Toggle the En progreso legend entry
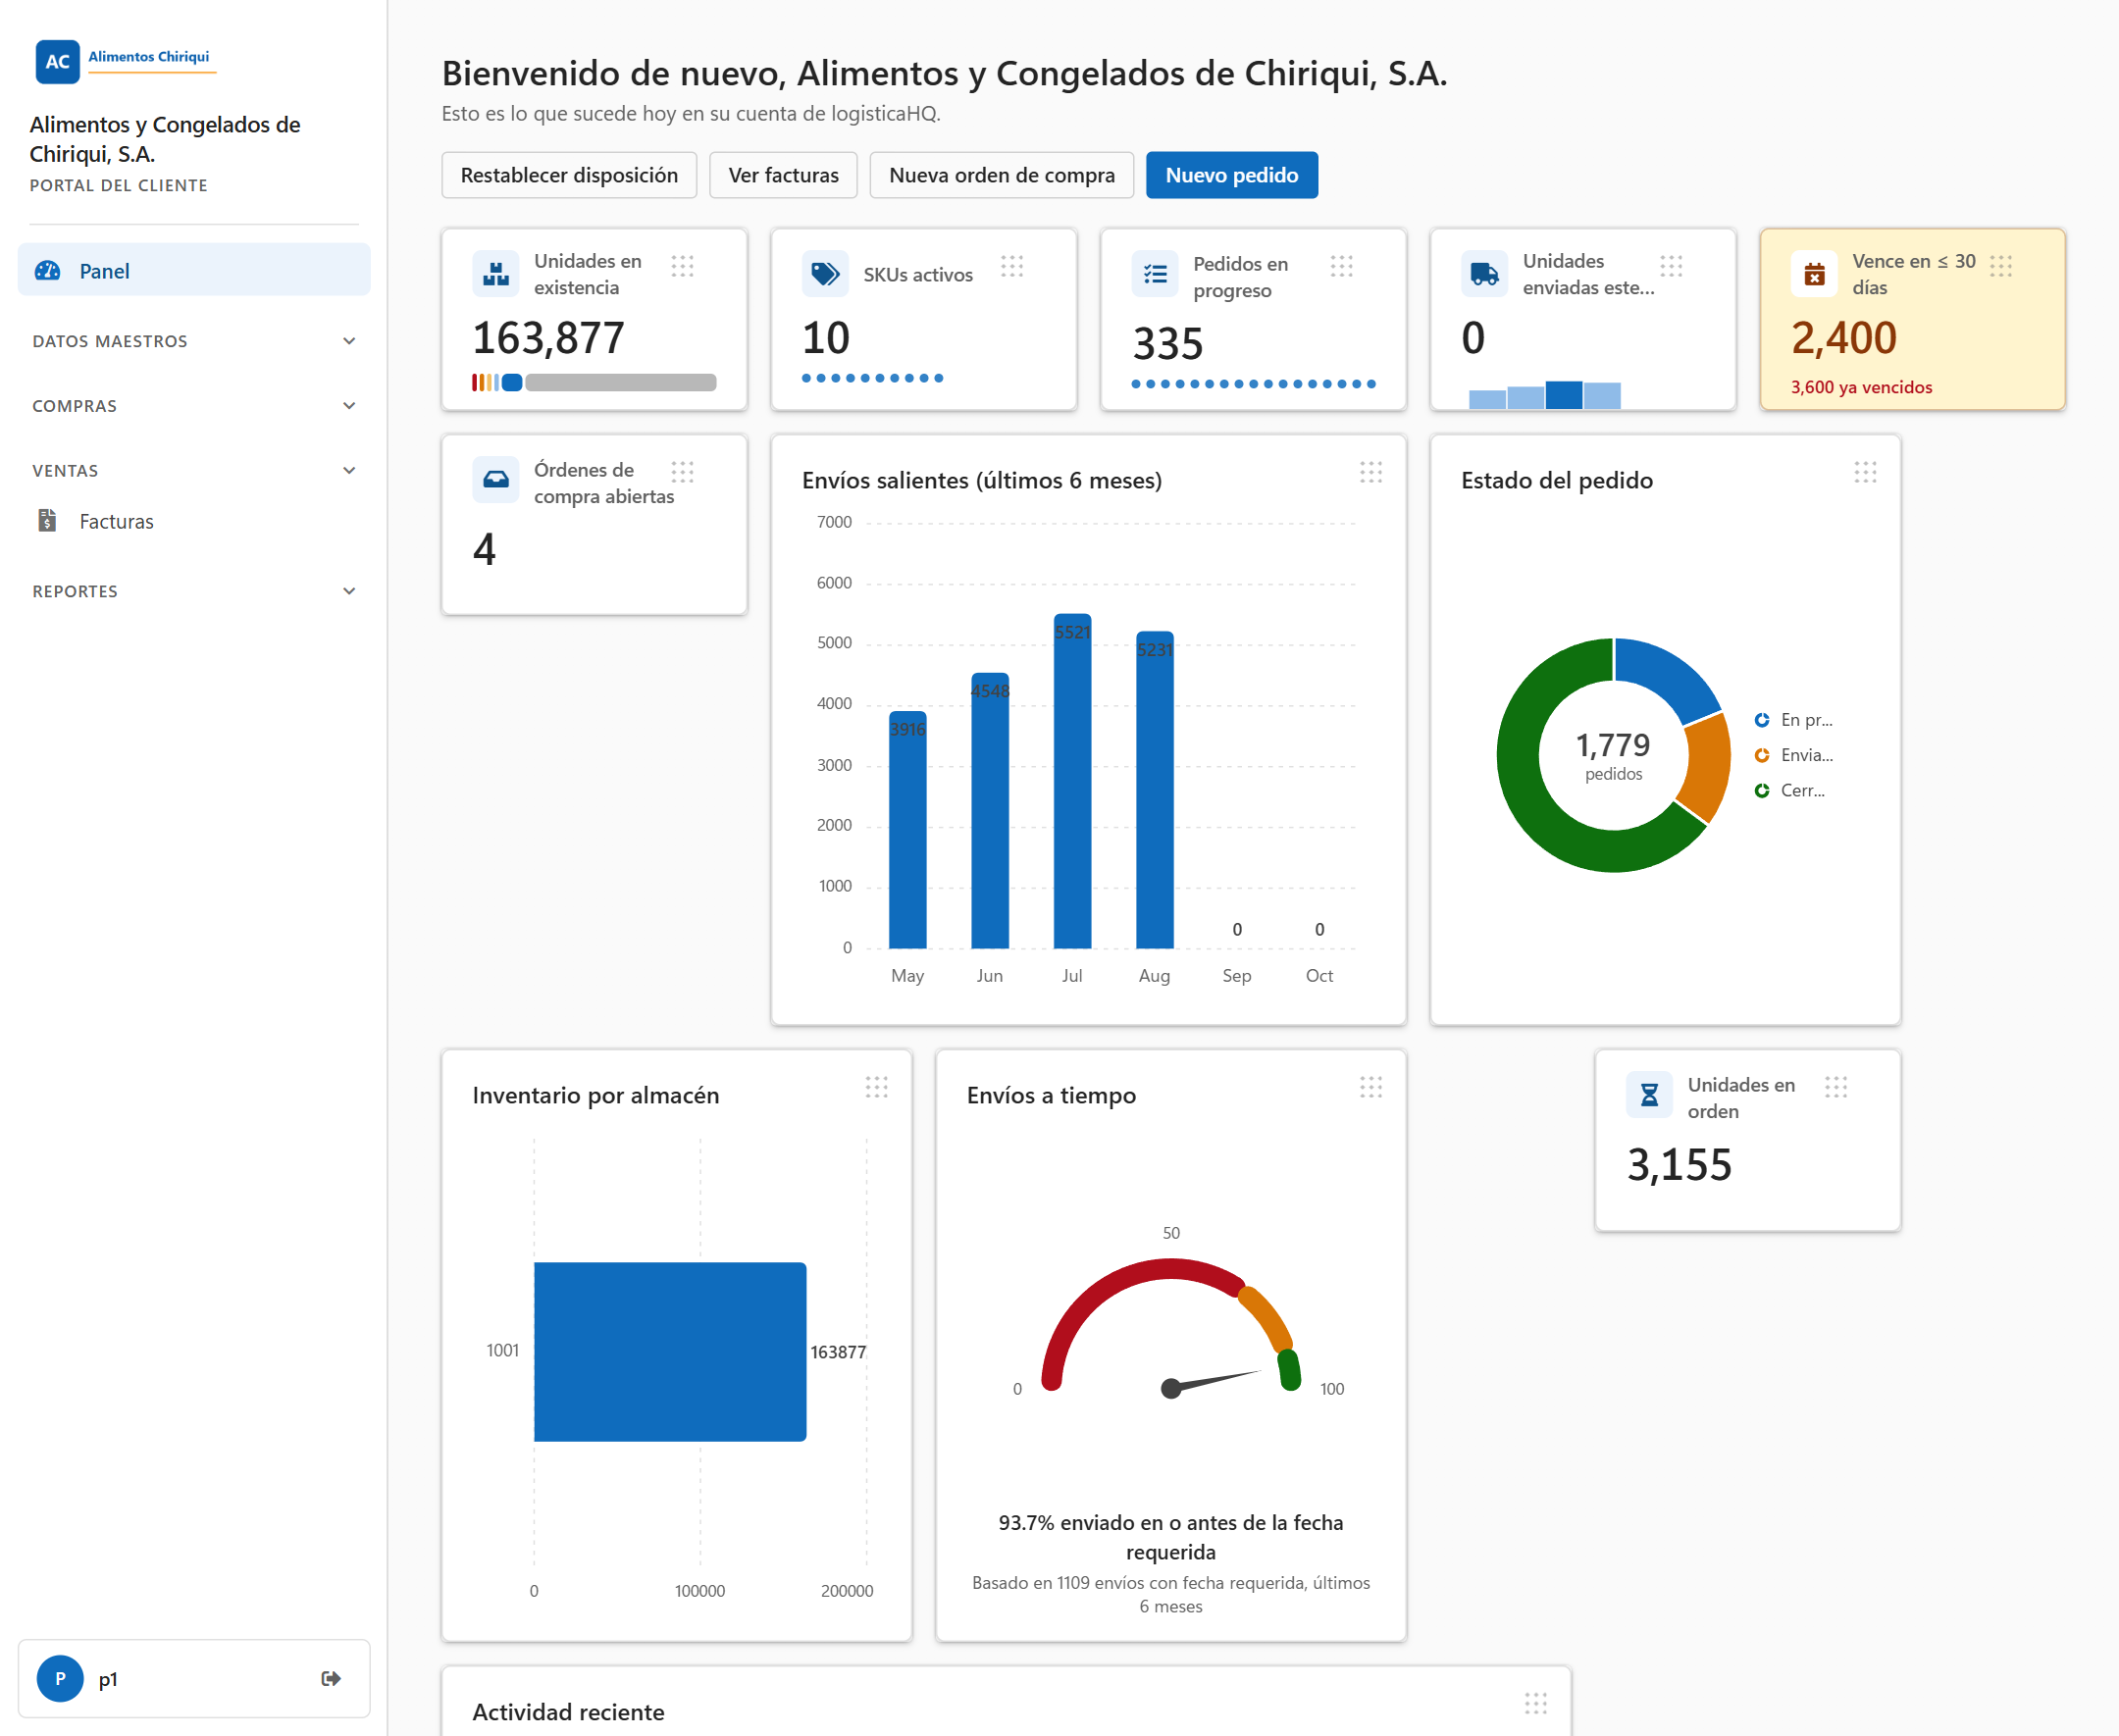Screen dimensions: 2119x1736 pos(1794,720)
